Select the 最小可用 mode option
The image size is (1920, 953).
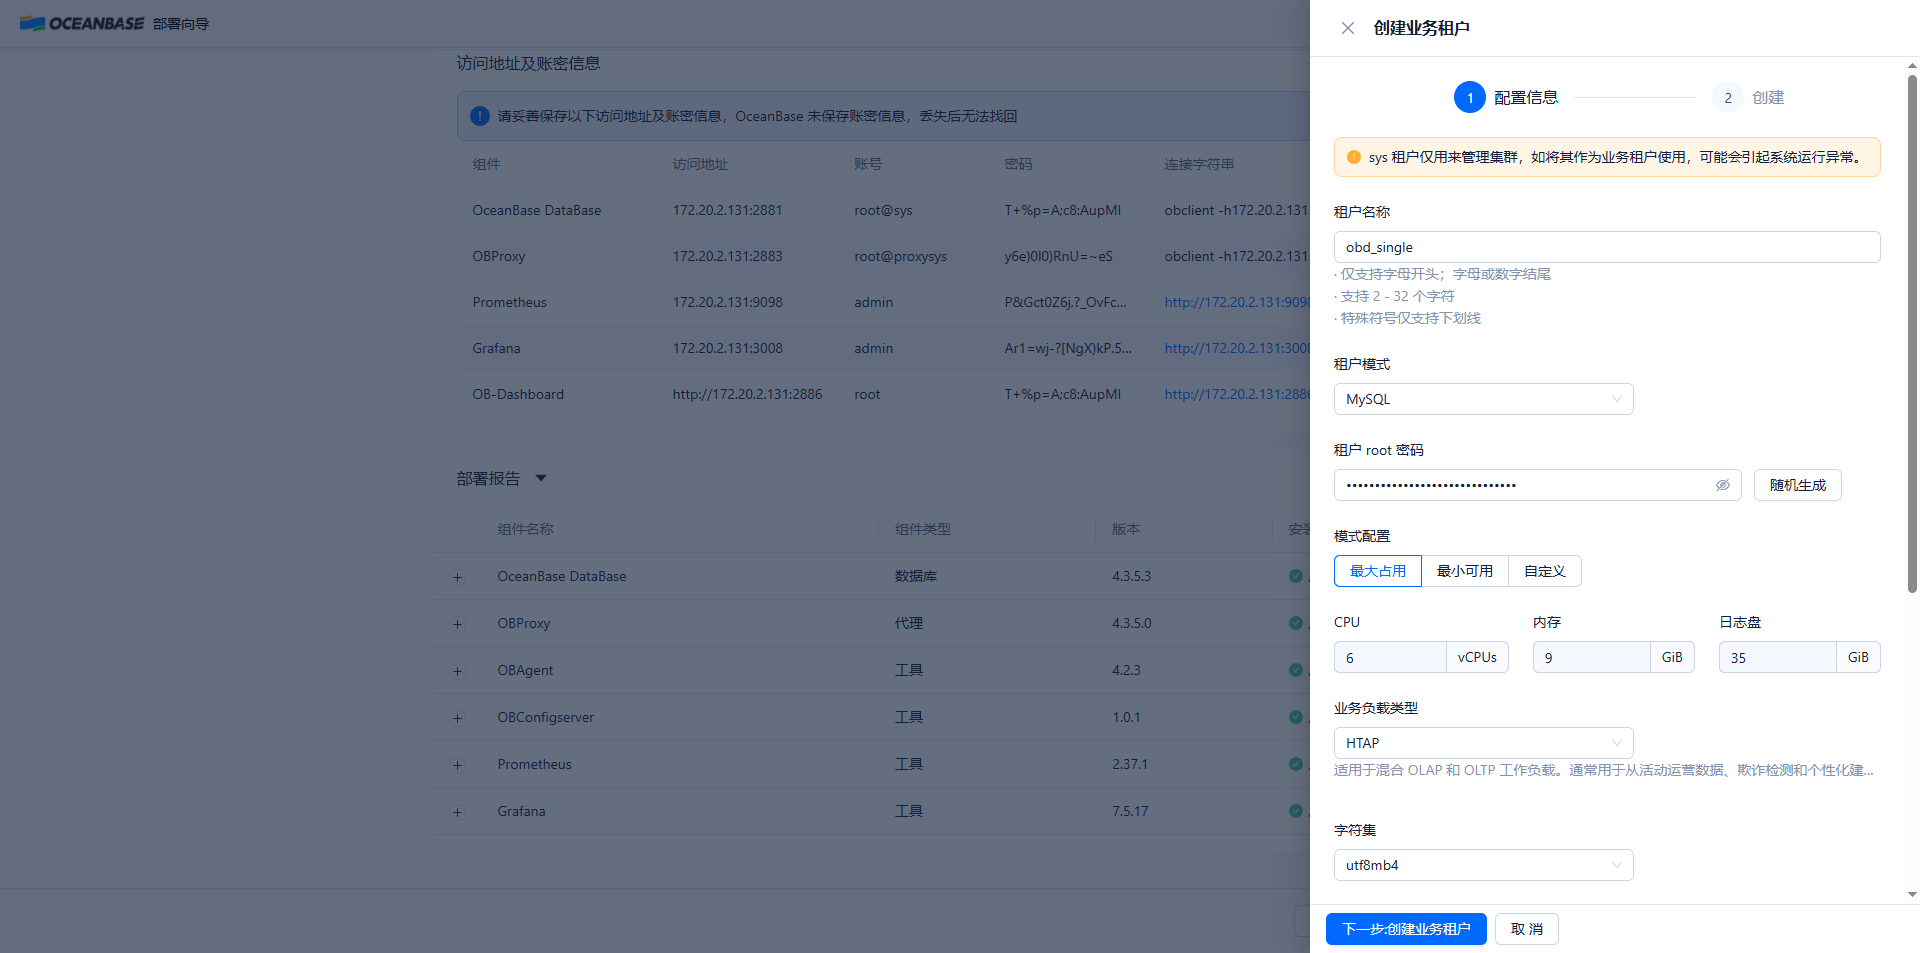click(x=1465, y=571)
